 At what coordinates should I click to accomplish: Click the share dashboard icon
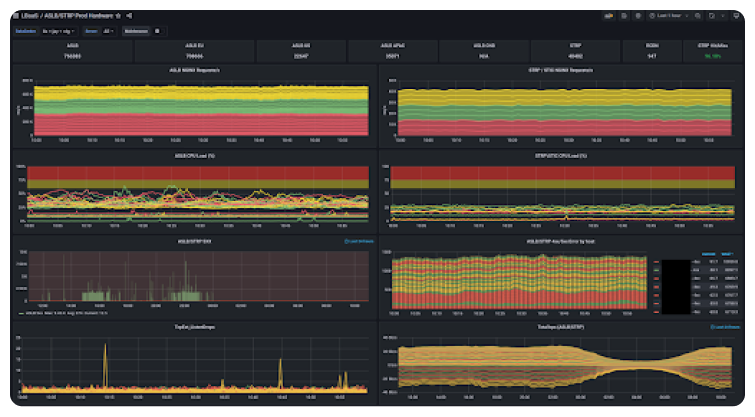[x=130, y=16]
